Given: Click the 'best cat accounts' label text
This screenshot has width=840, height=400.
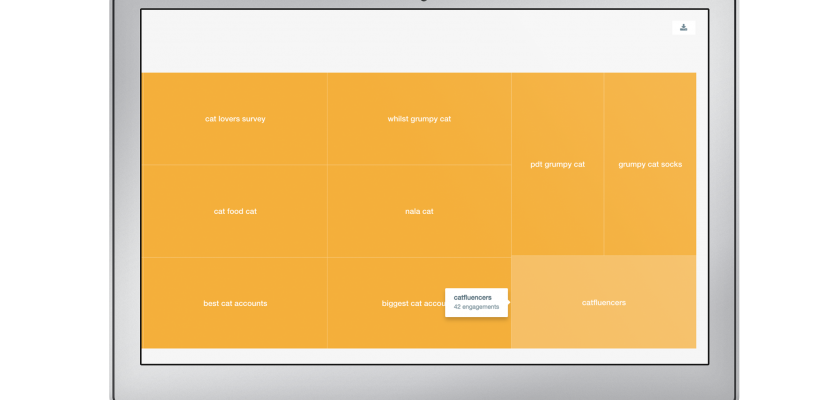Looking at the screenshot, I should (235, 303).
